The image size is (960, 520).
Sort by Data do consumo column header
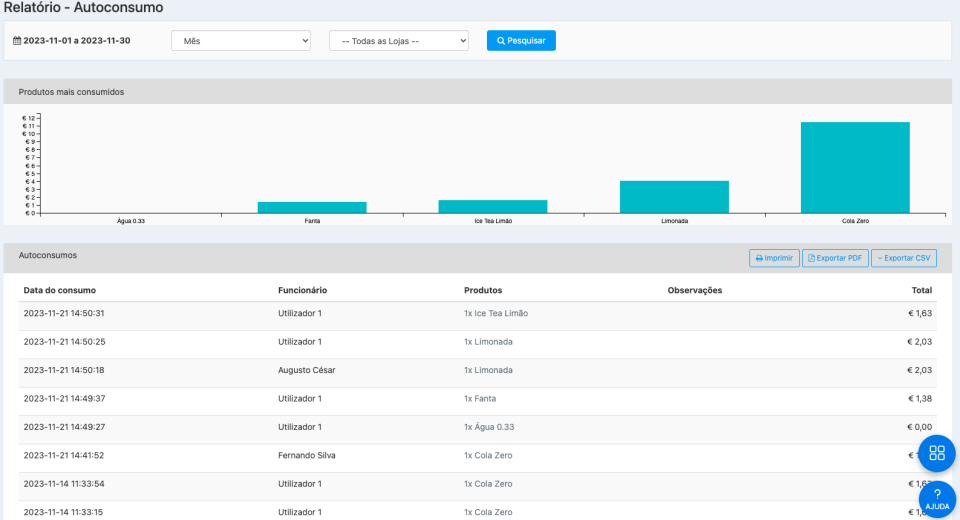tap(60, 290)
